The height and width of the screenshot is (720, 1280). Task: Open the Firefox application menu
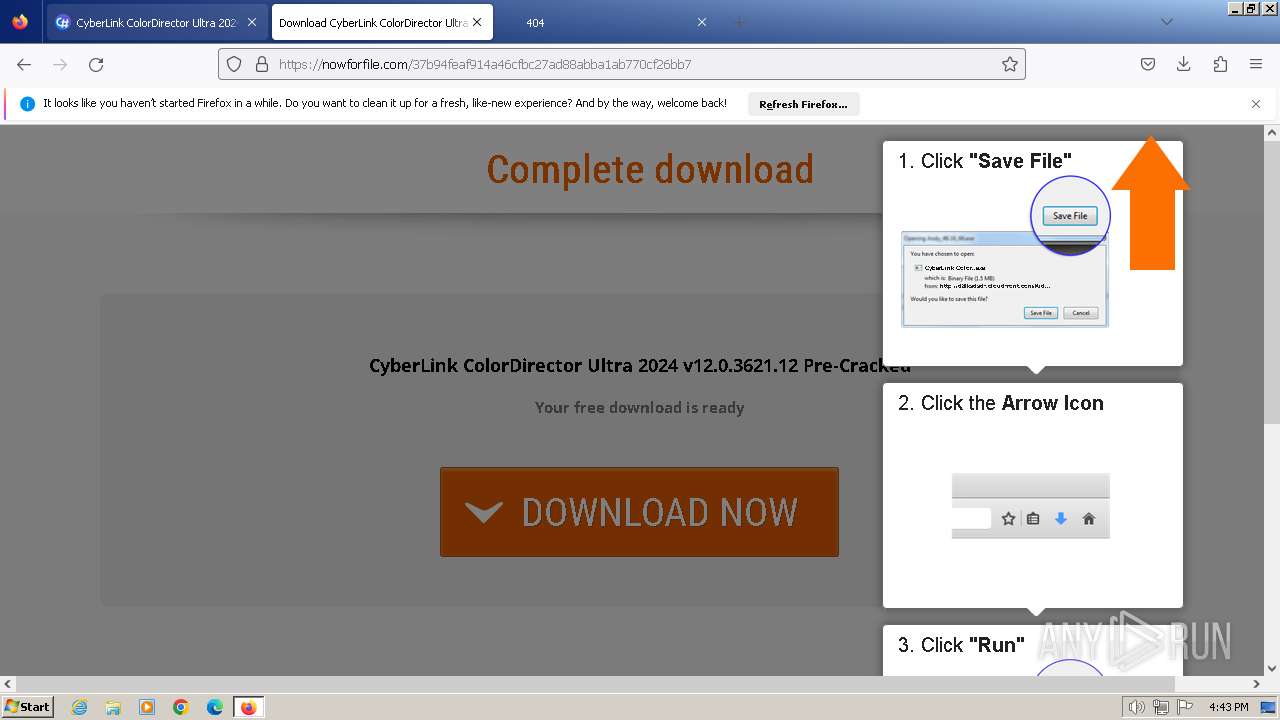point(1256,64)
